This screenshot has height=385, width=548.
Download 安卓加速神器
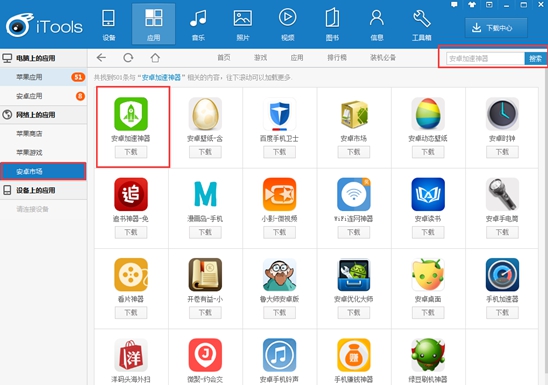pos(131,152)
